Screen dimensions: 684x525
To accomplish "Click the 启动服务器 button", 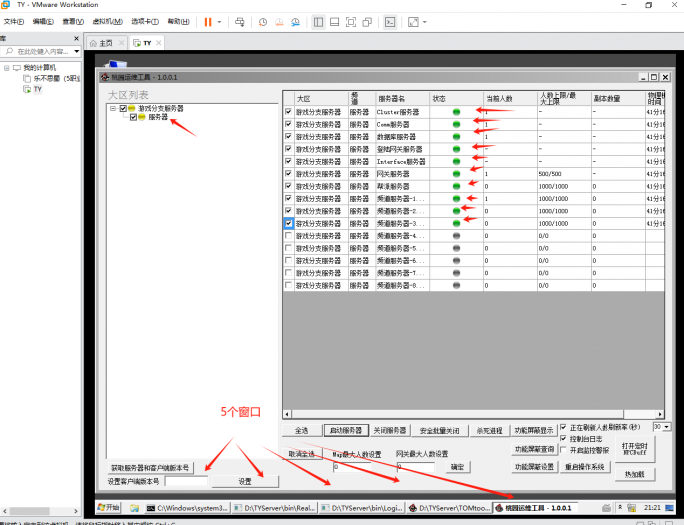I will pos(343,430).
